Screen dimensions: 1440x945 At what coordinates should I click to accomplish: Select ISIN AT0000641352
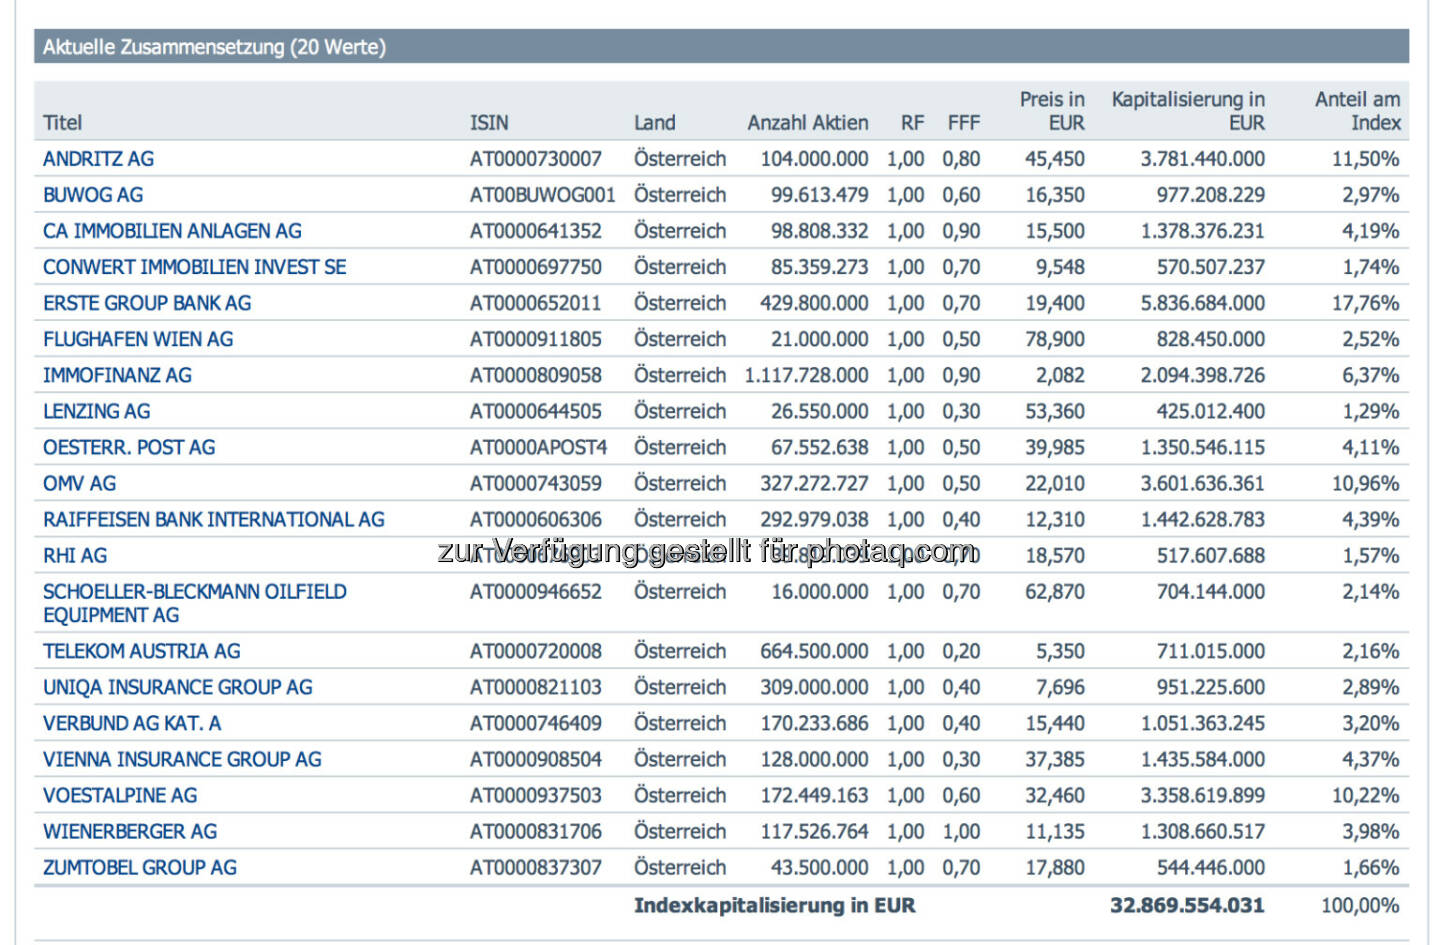tap(536, 231)
